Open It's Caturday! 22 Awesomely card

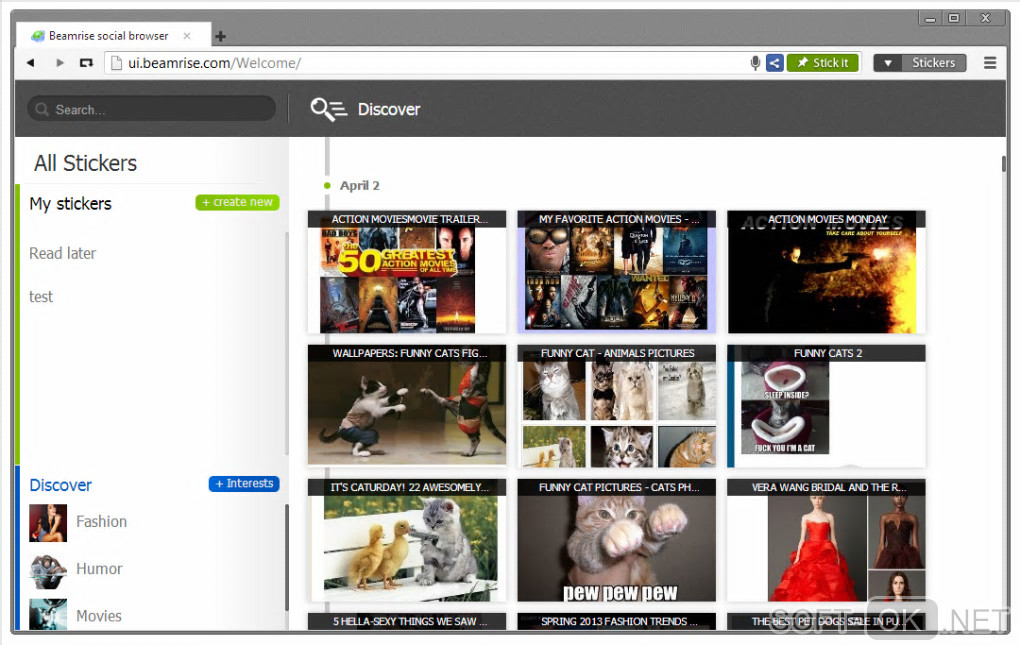[x=407, y=540]
